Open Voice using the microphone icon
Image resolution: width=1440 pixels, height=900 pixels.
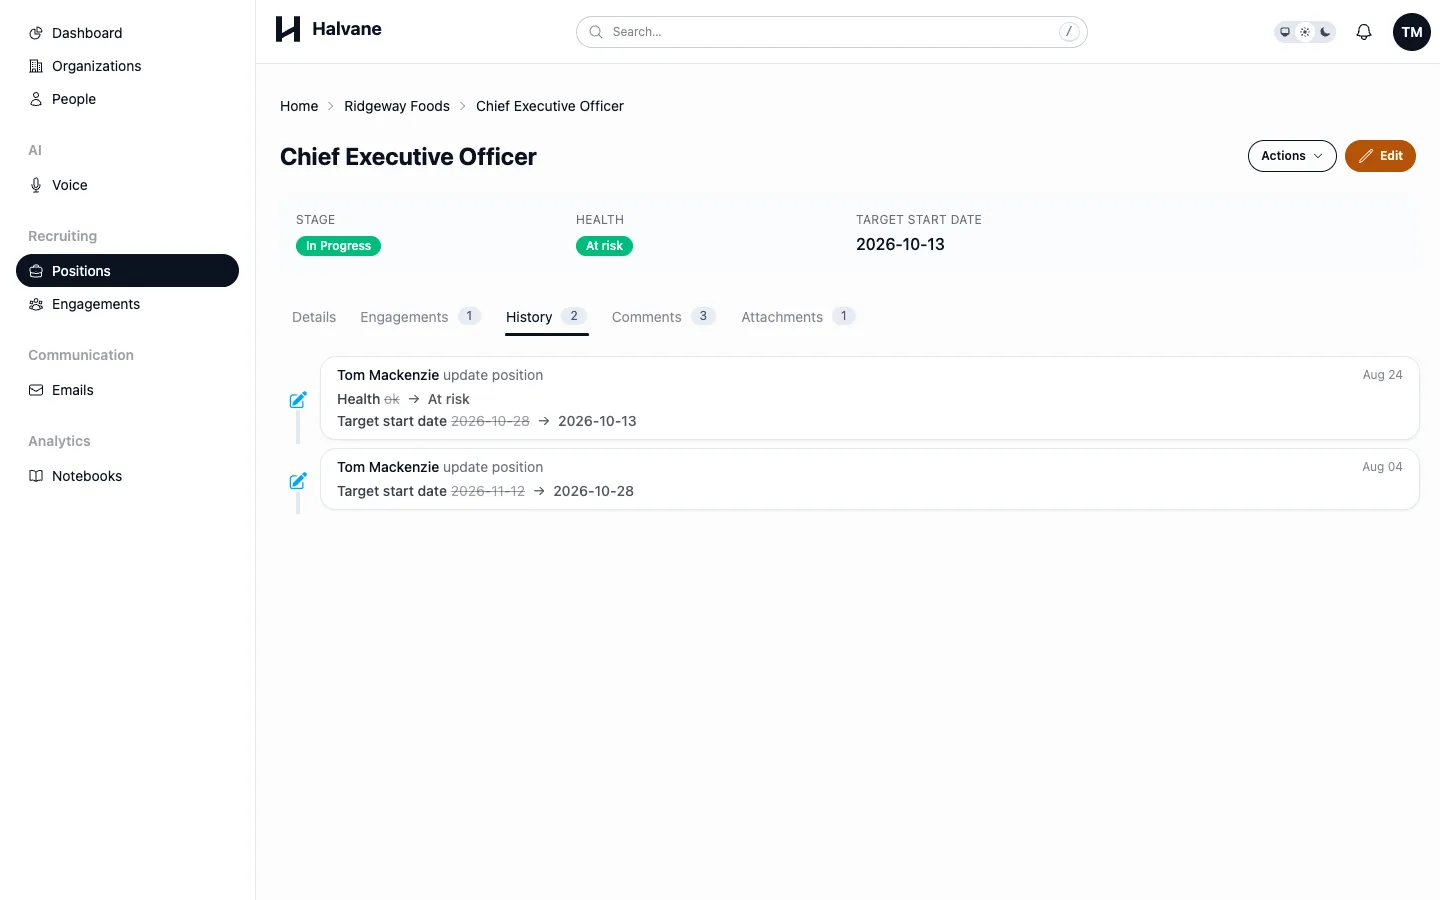point(36,185)
